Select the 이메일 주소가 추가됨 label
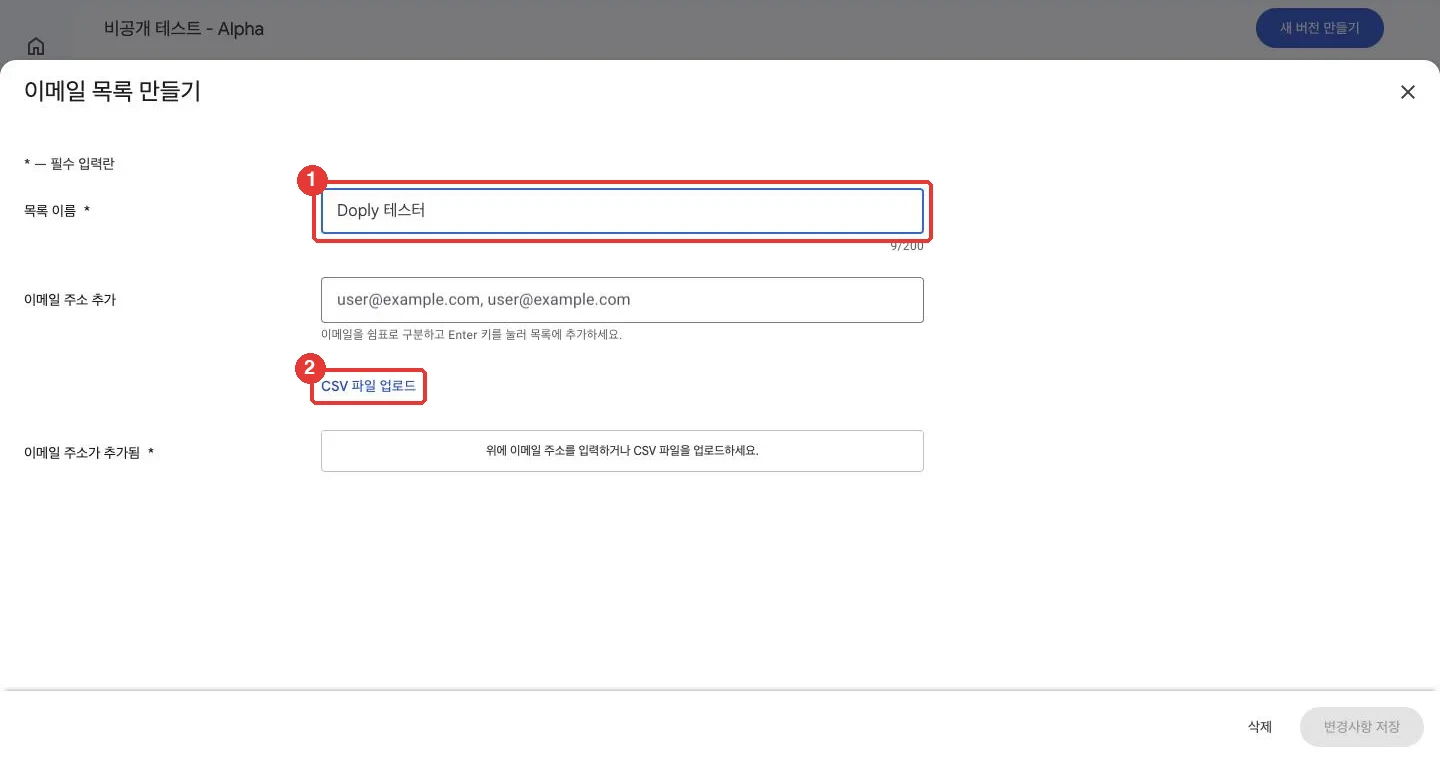 (89, 452)
